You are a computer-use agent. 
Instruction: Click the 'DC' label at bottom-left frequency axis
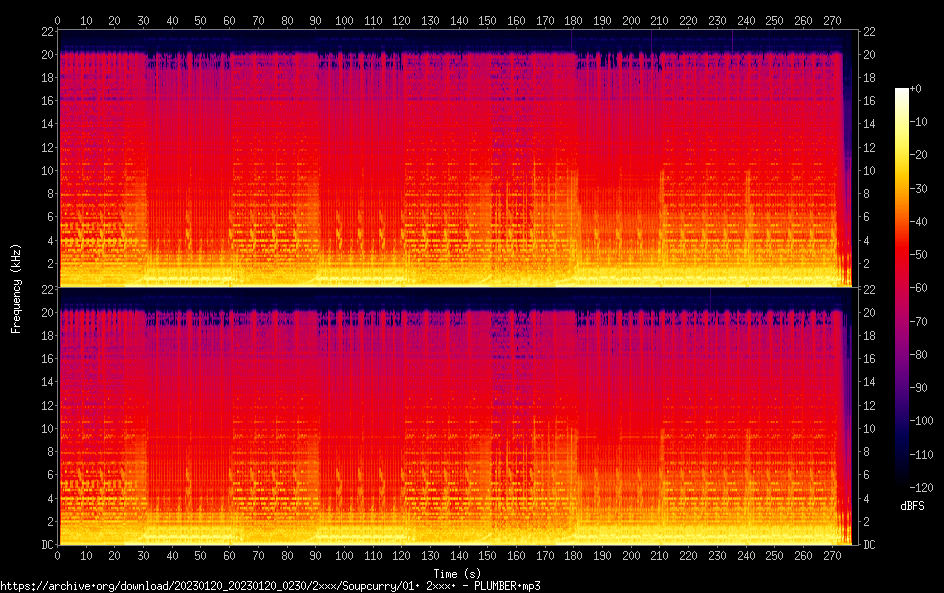(x=45, y=544)
